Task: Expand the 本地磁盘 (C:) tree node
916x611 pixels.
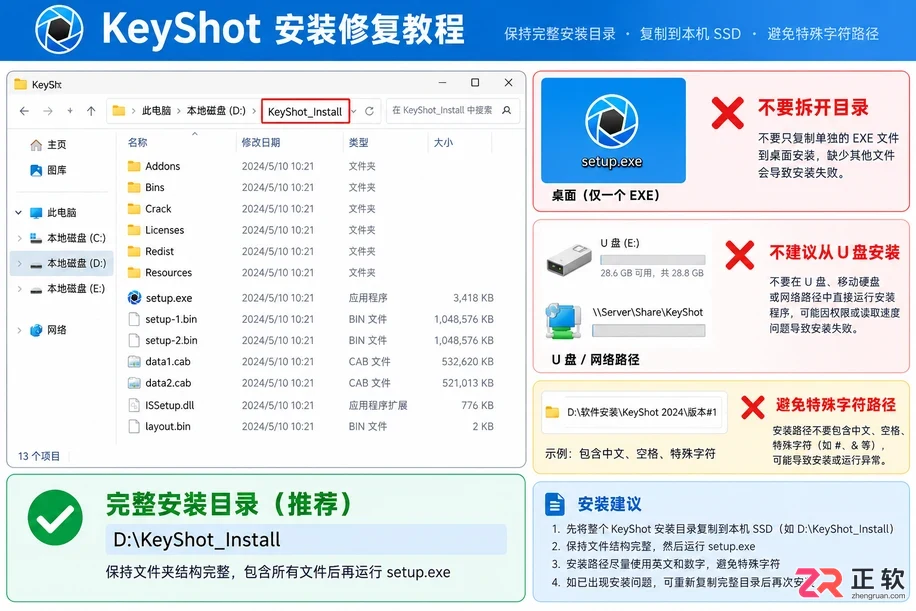Action: coord(19,238)
